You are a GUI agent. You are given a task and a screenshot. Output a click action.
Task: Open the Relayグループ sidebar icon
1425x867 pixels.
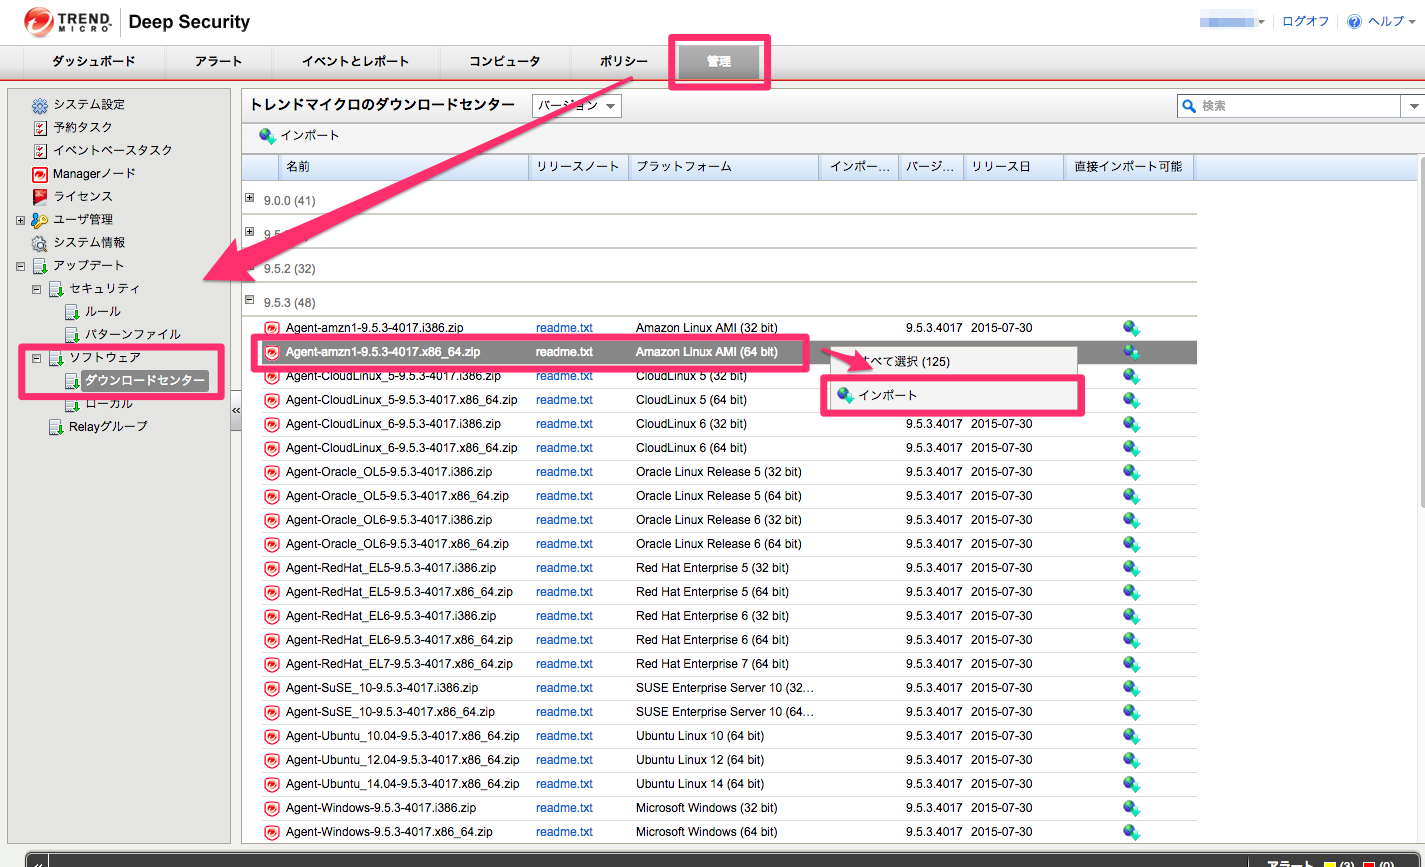55,426
